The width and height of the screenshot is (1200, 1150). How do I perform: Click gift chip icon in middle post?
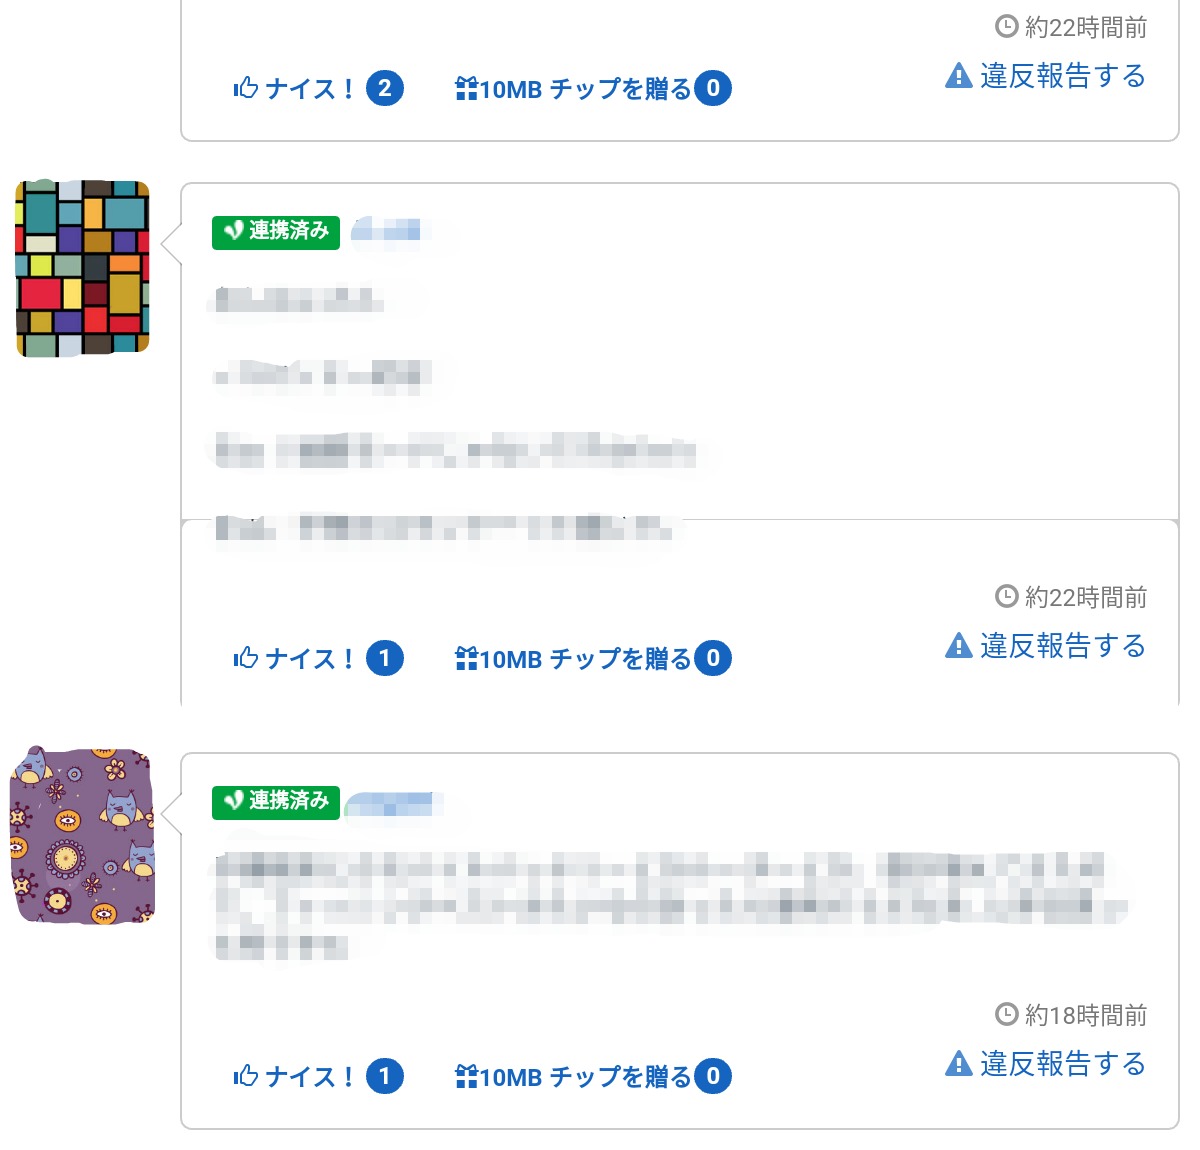(x=466, y=658)
